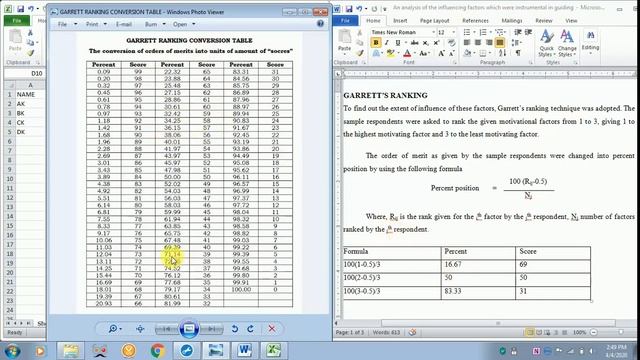This screenshot has width=640, height=360.
Task: Rotate image clockwise in Photo Viewer
Action: 251,329
